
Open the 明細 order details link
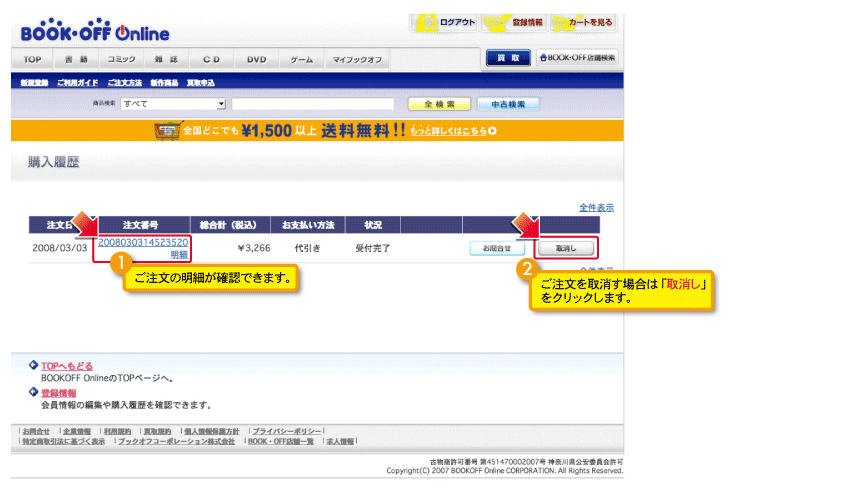coord(179,255)
